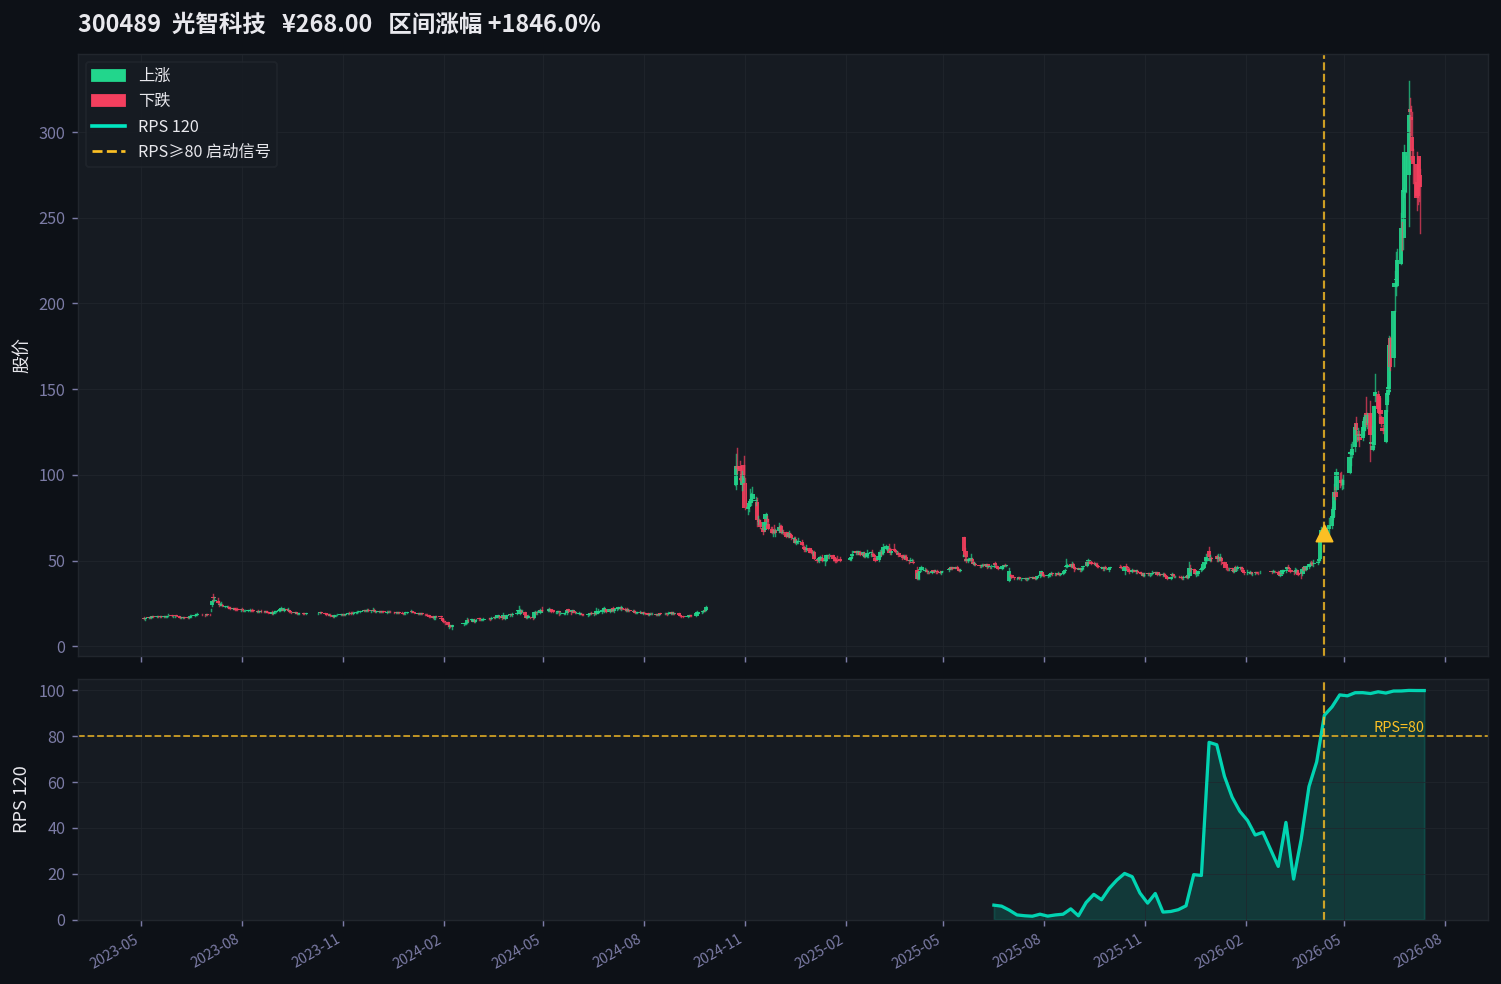Click the RPS 120 y-axis label
Viewport: 1501px width, 984px height.
point(20,800)
